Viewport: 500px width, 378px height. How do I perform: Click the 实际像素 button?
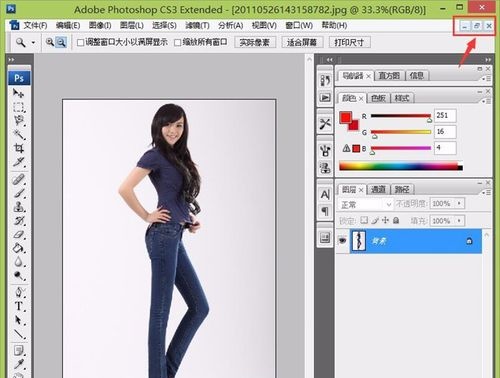click(x=255, y=42)
